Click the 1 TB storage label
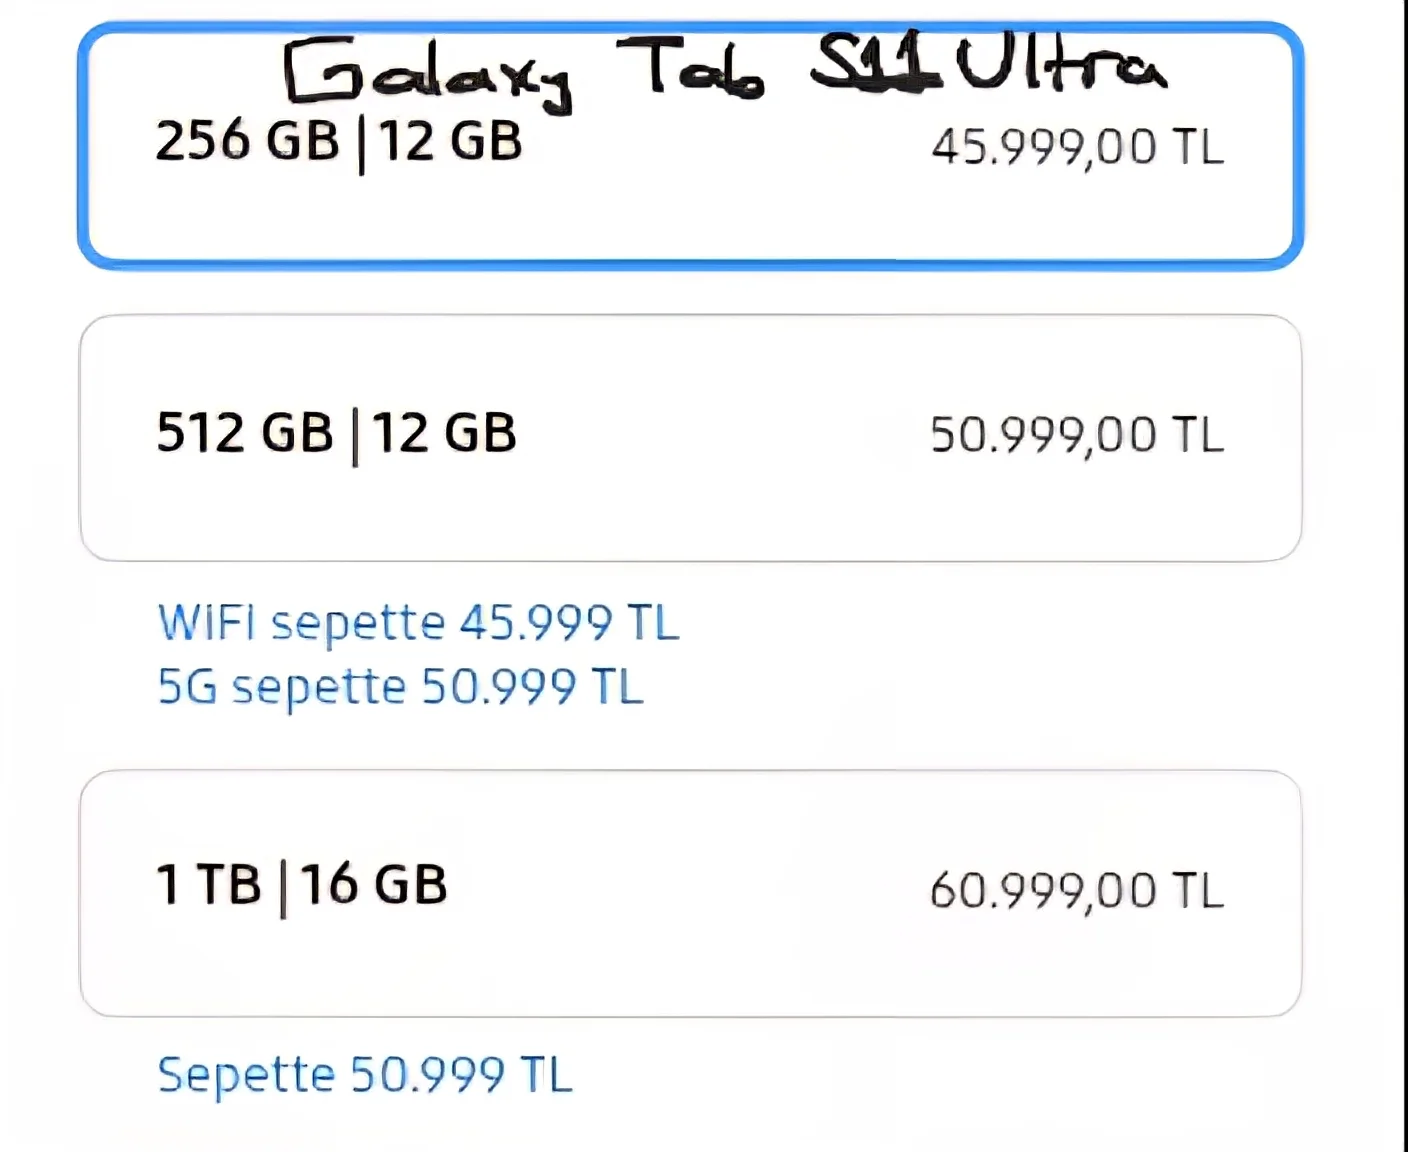 pos(208,885)
